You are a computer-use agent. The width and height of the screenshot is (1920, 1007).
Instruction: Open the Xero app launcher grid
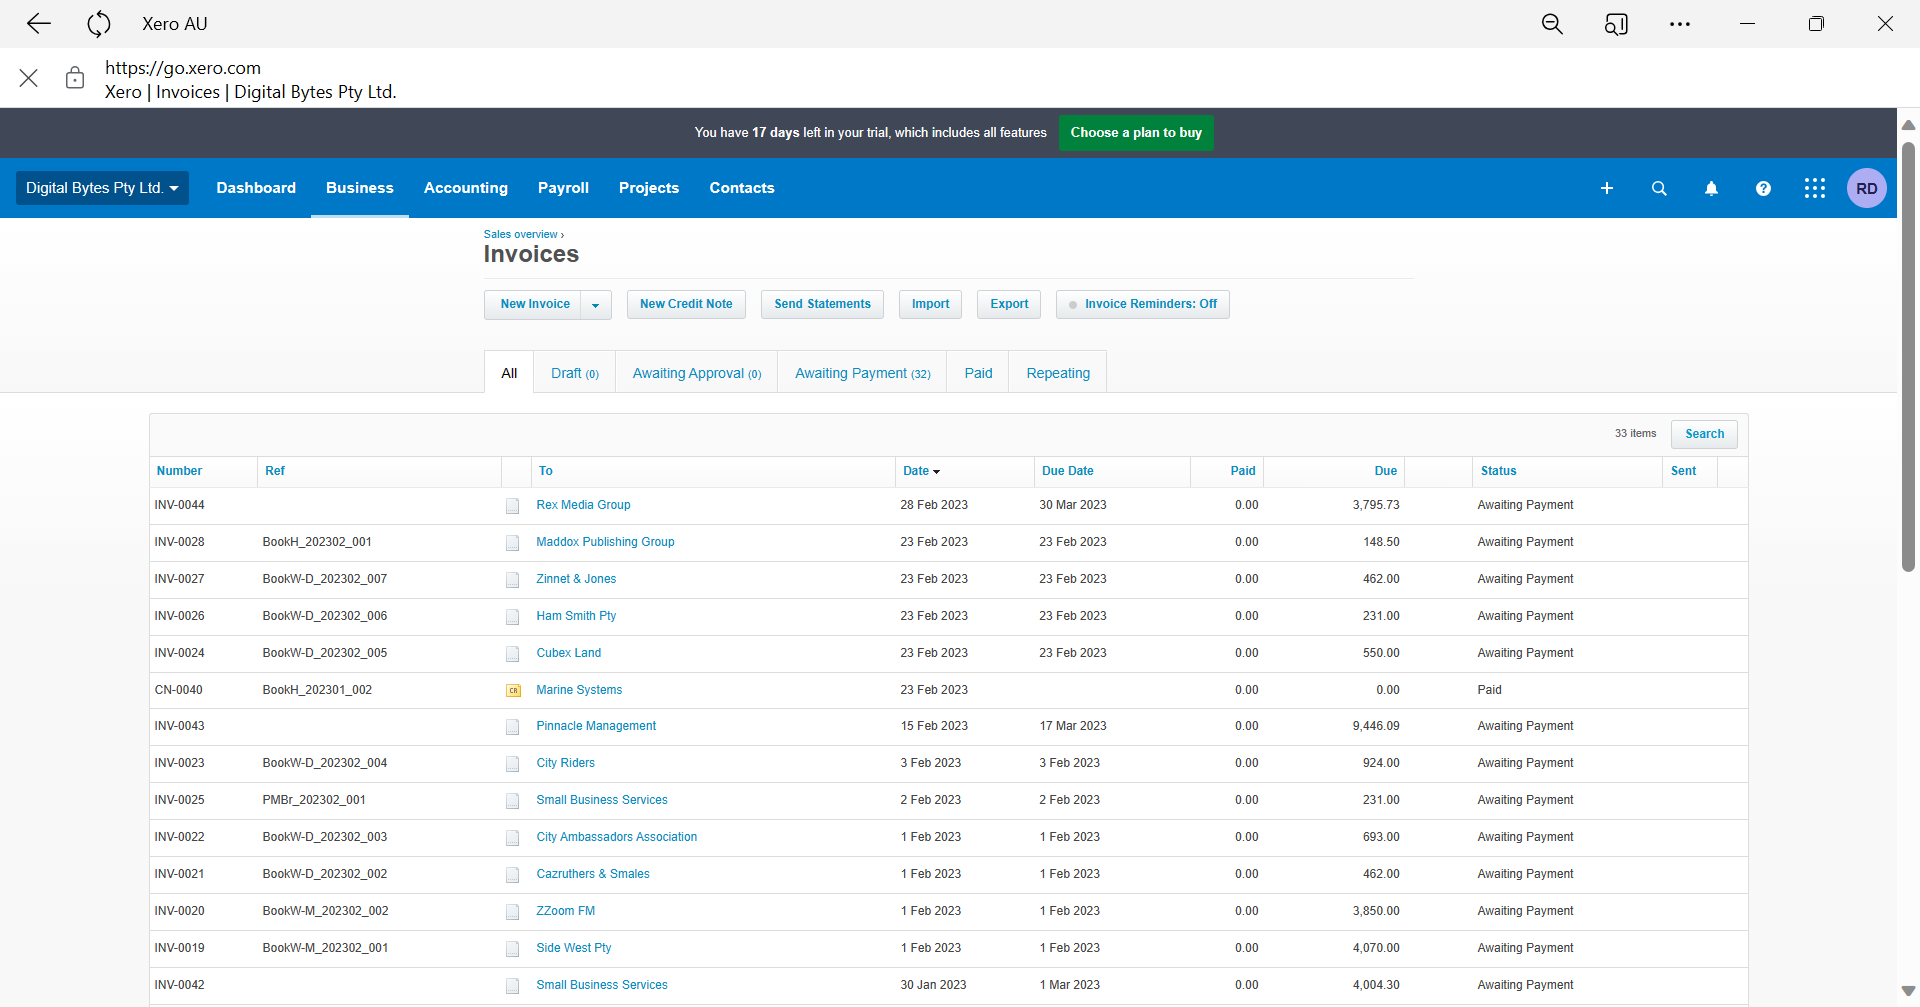pyautogui.click(x=1815, y=188)
